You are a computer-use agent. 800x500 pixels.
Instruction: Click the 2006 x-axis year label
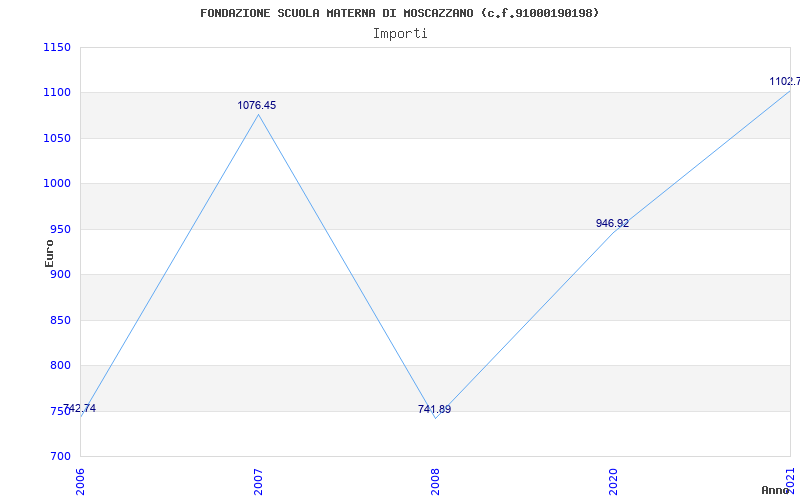(80, 481)
